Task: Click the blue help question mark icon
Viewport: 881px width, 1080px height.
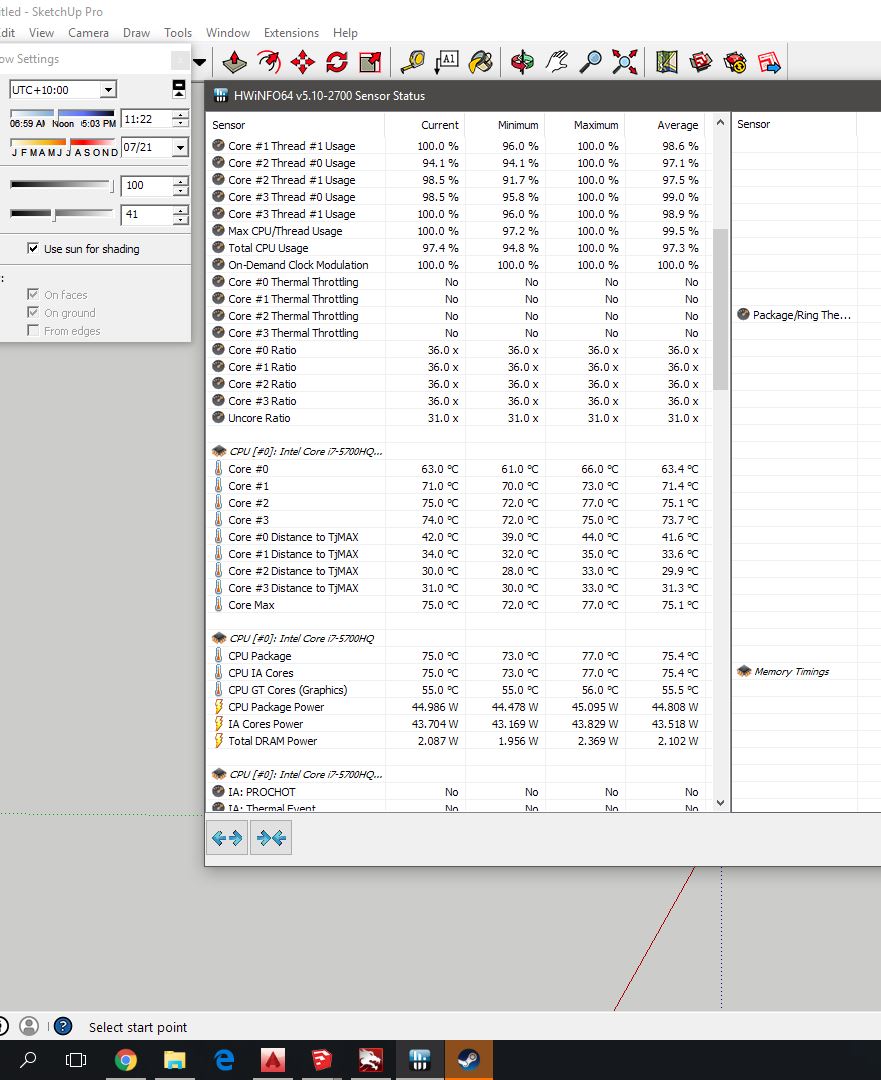Action: point(63,1026)
